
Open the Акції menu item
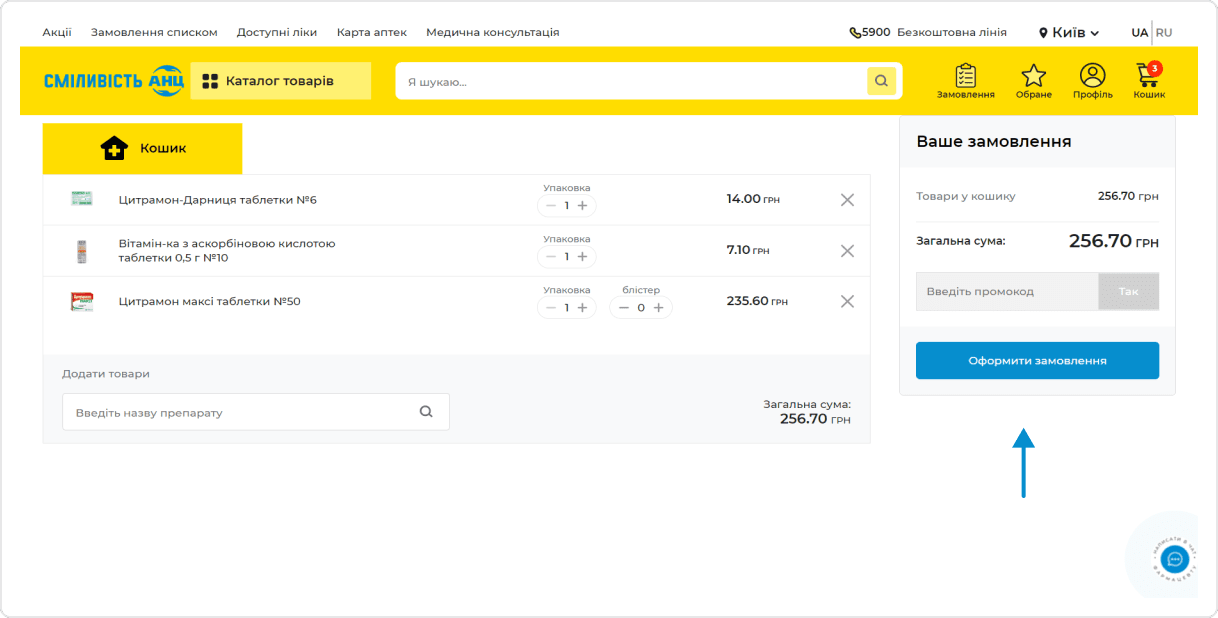(57, 32)
